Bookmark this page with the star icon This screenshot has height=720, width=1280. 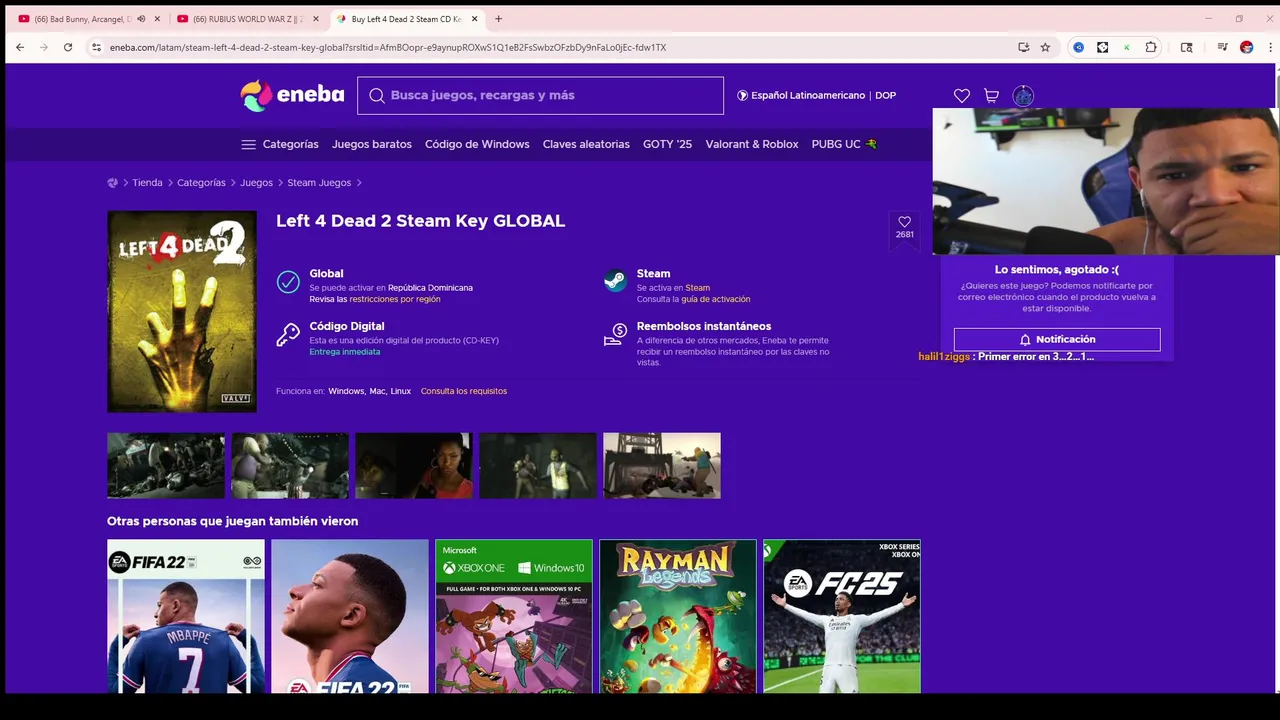click(1045, 47)
